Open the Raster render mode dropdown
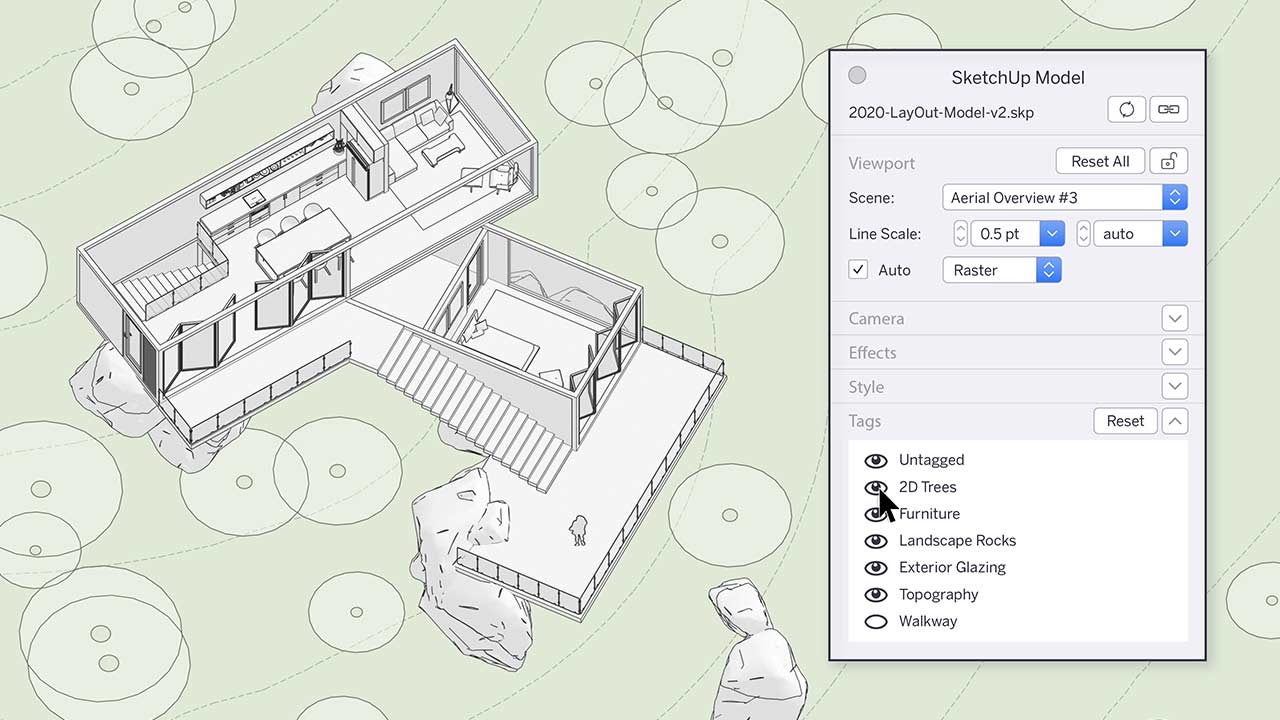 click(x=1001, y=270)
